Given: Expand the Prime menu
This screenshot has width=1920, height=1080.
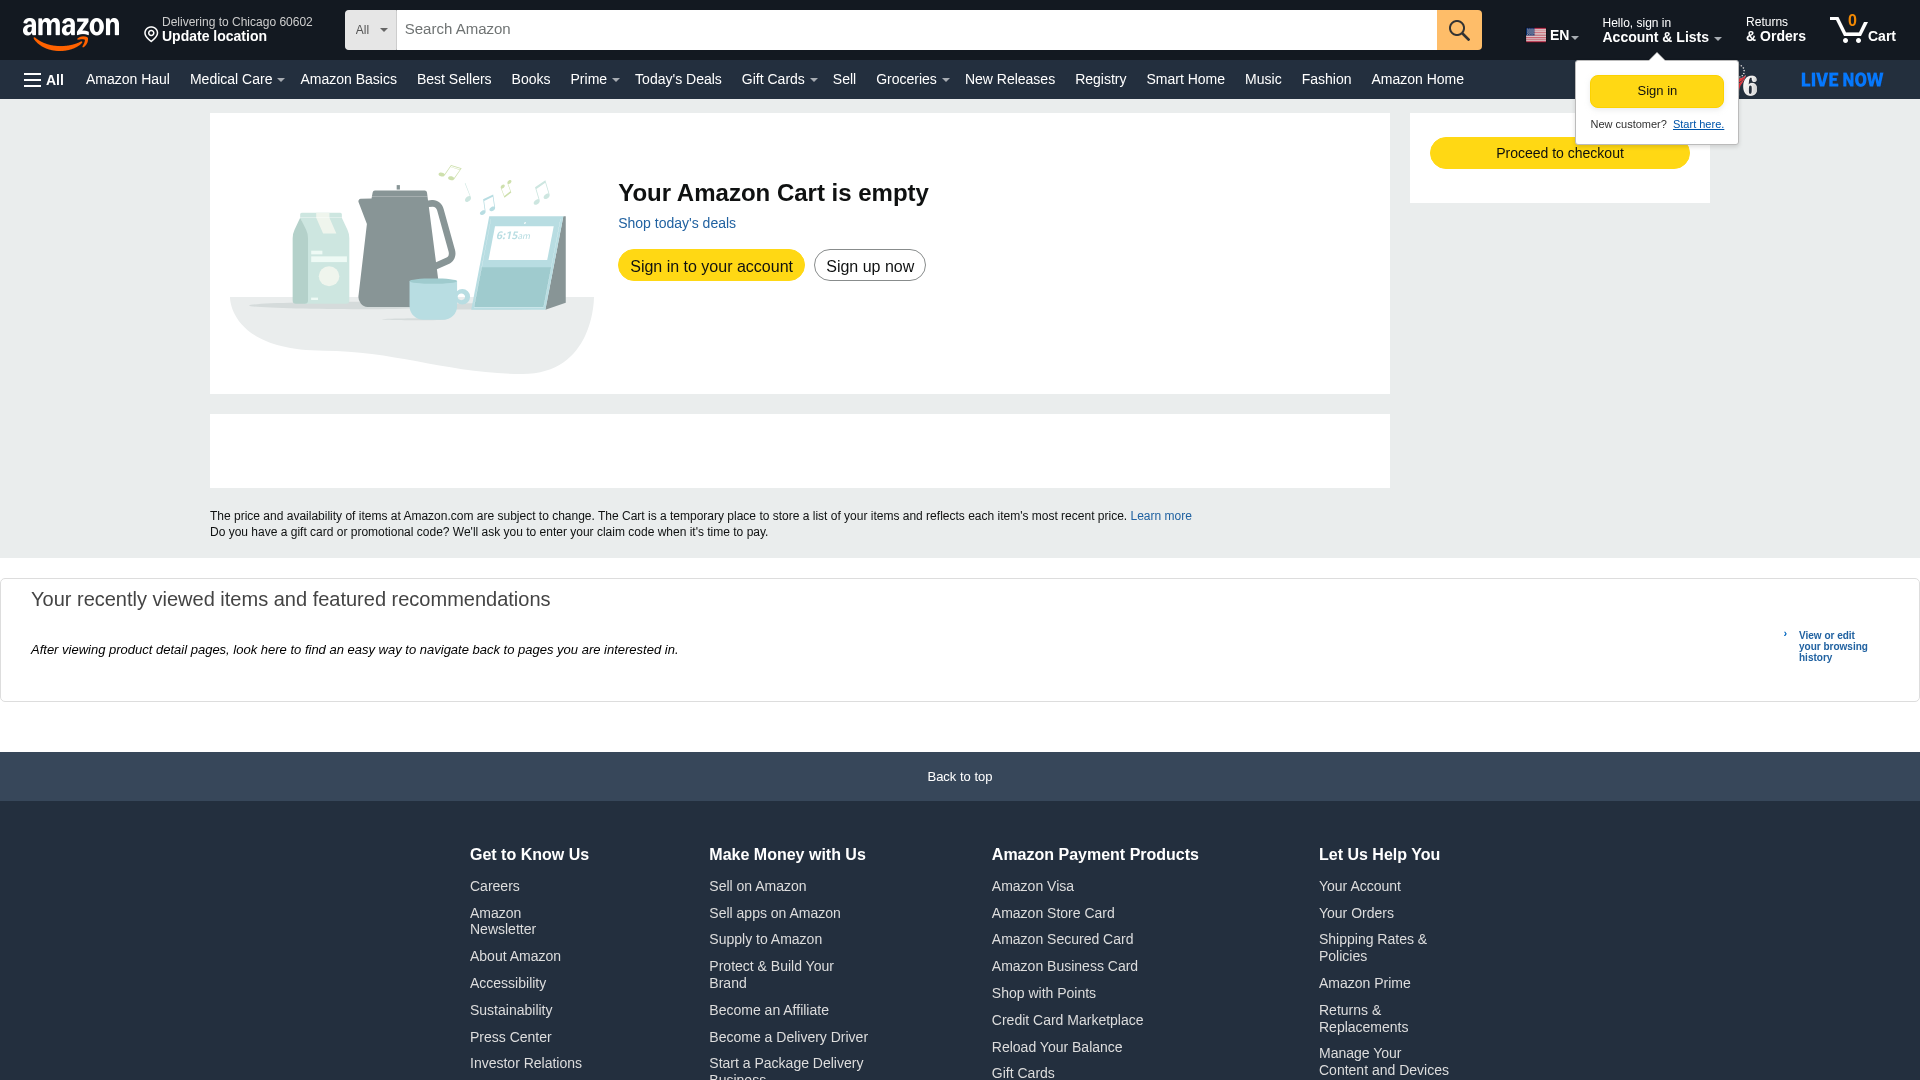Looking at the screenshot, I should tap(594, 79).
